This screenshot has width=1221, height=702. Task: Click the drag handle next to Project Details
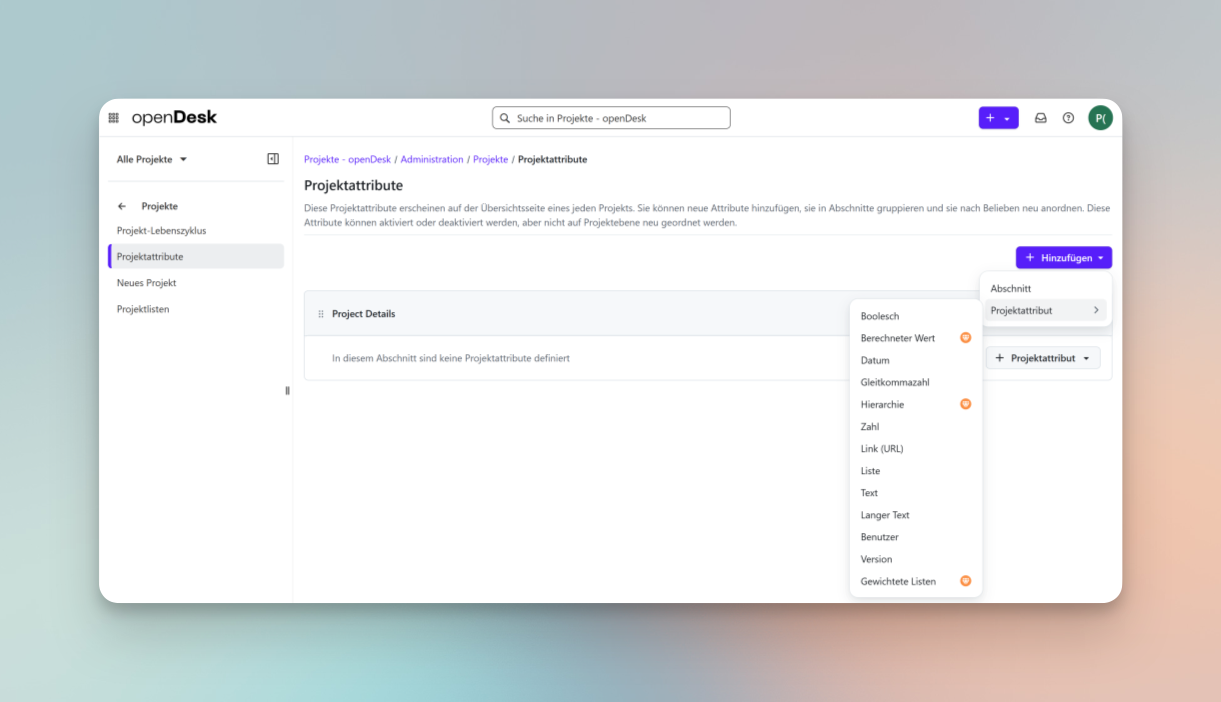click(x=321, y=313)
